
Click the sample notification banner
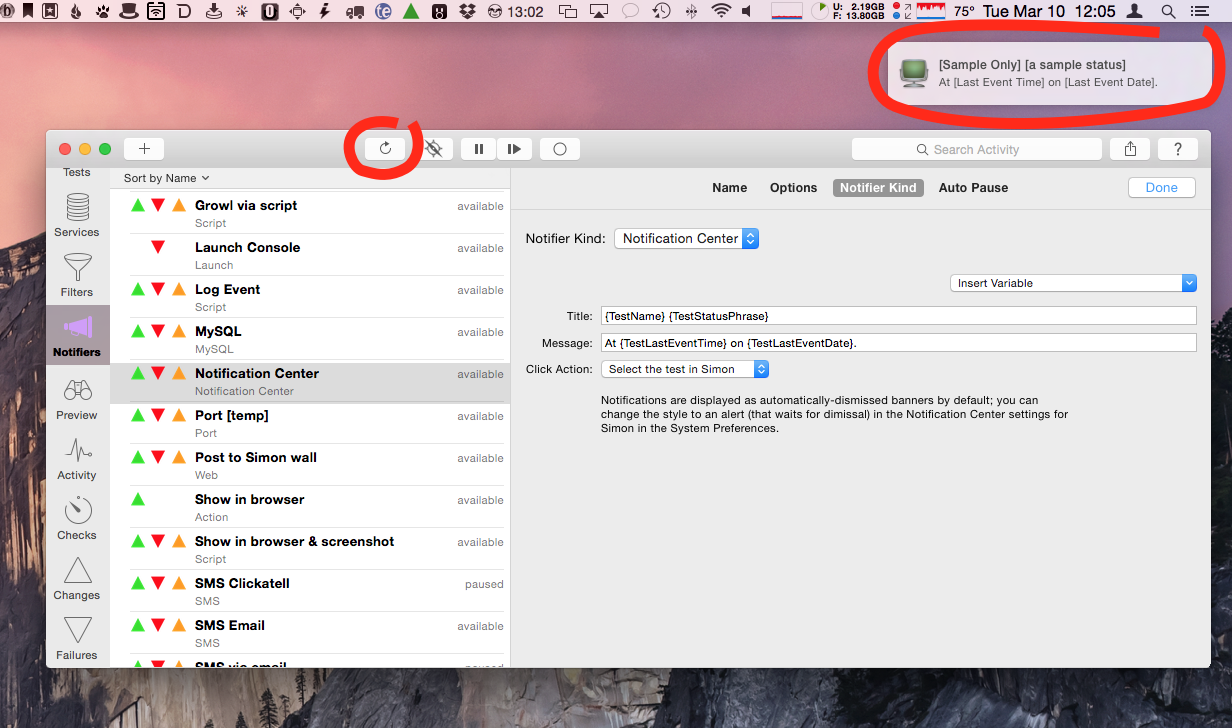[x=1049, y=73]
